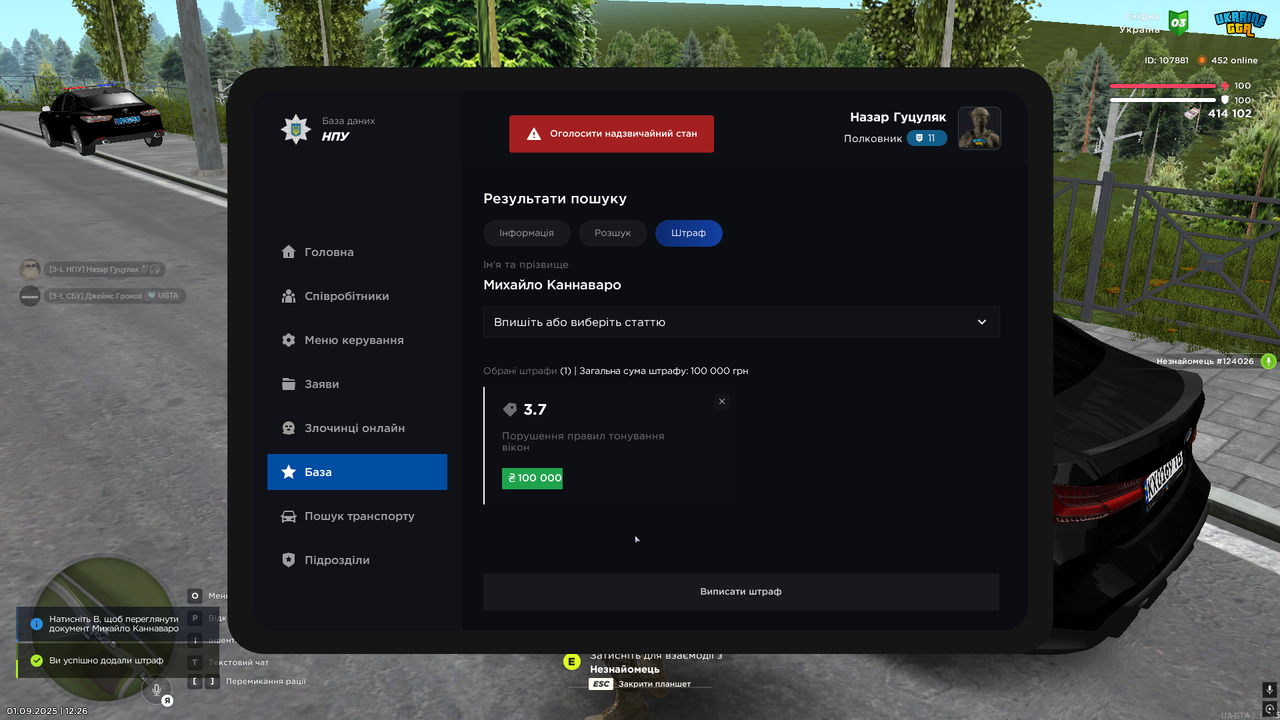Click the tag icon next to article 3.7
The image size is (1280, 720).
[510, 410]
